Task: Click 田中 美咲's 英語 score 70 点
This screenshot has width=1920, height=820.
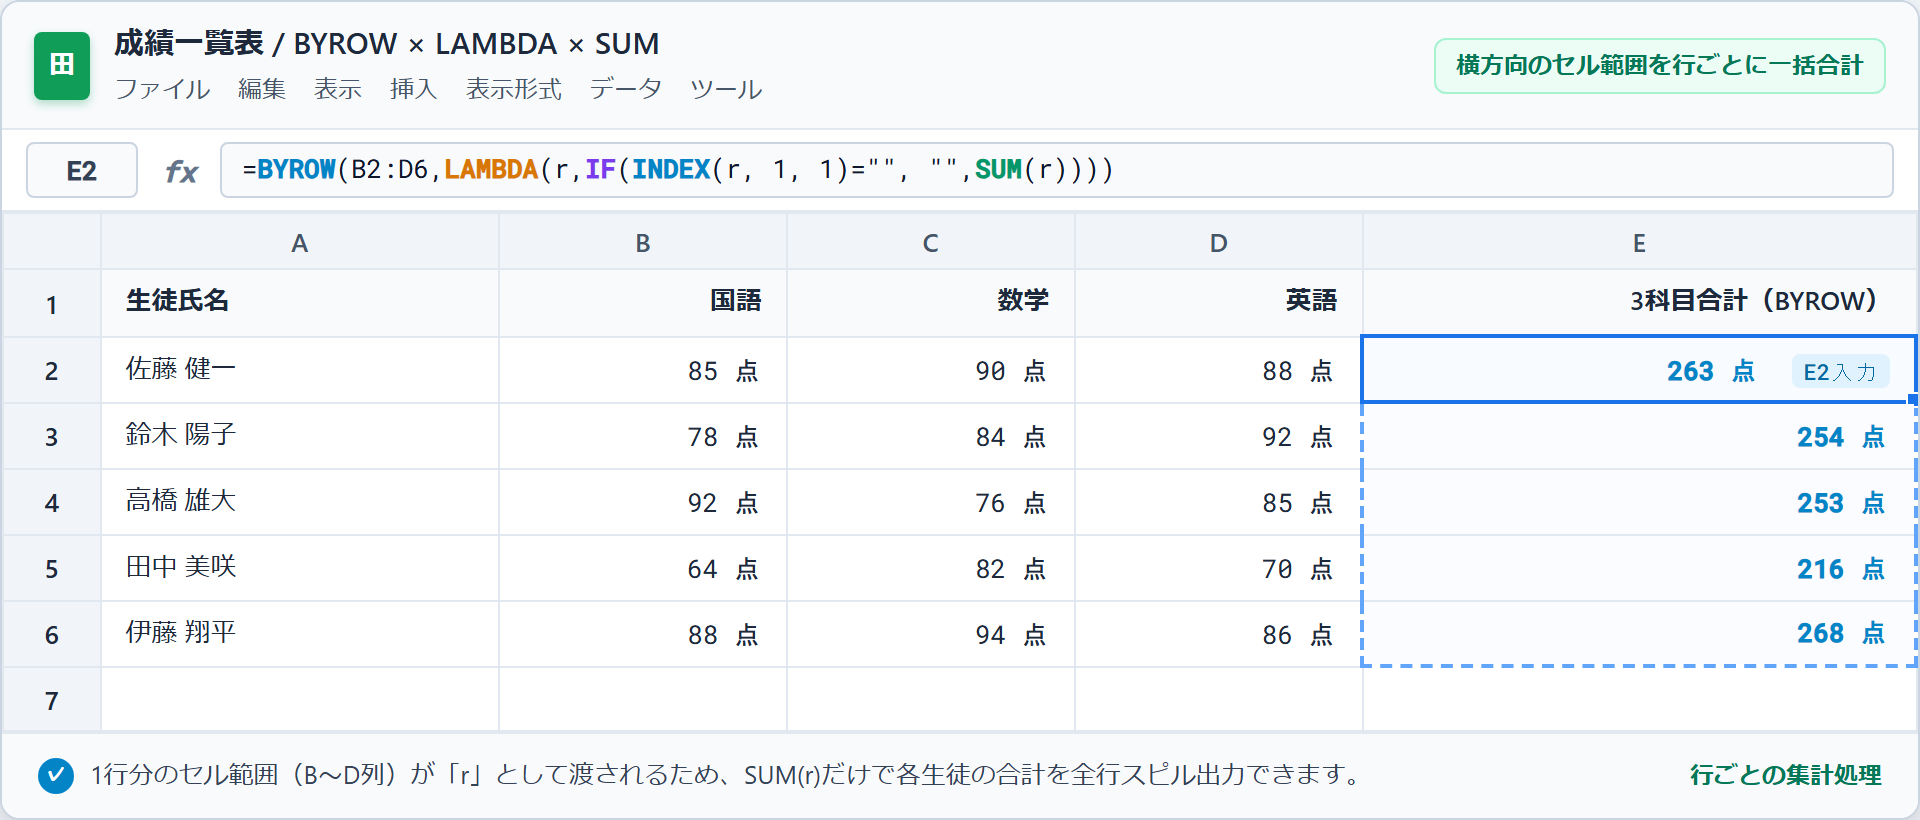Action: pyautogui.click(x=1219, y=568)
